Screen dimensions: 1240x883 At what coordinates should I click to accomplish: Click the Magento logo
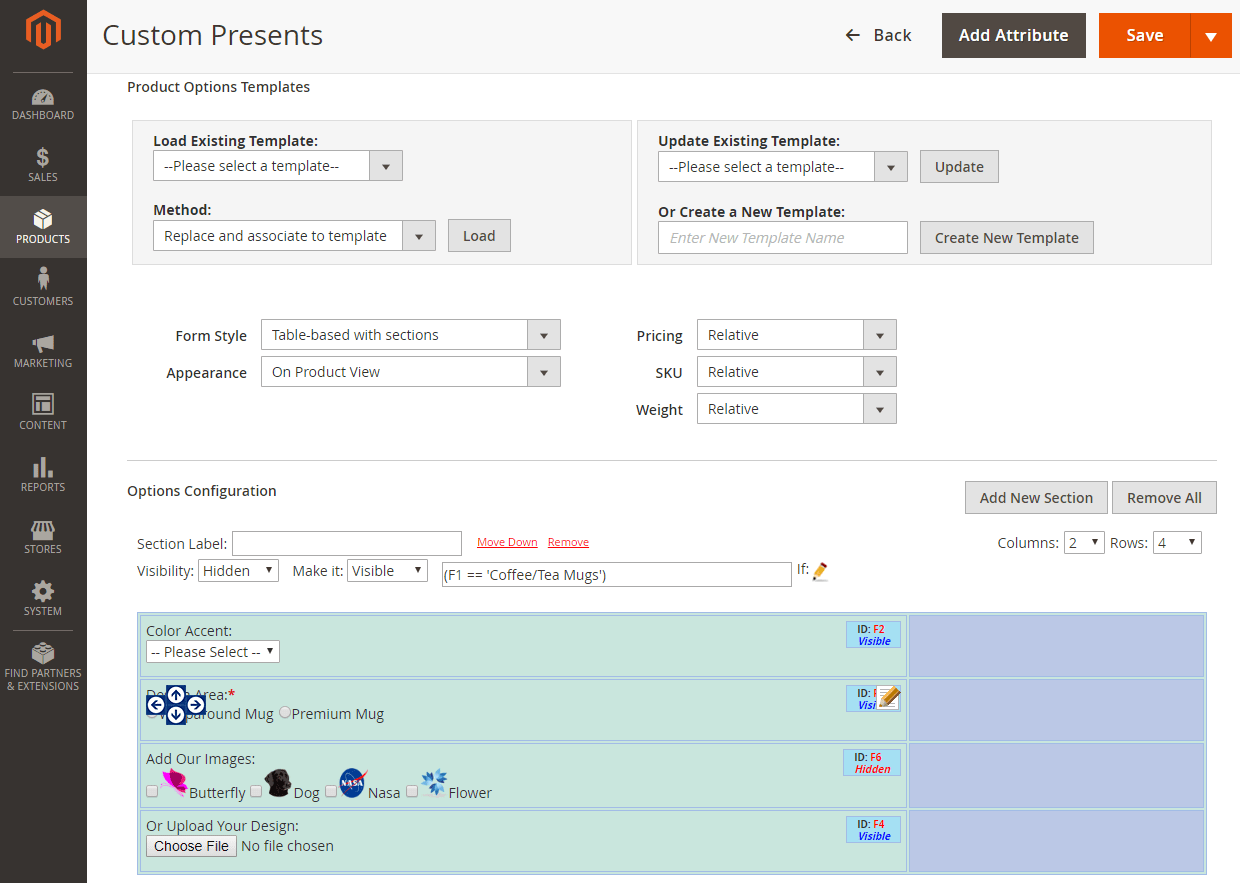pos(43,30)
